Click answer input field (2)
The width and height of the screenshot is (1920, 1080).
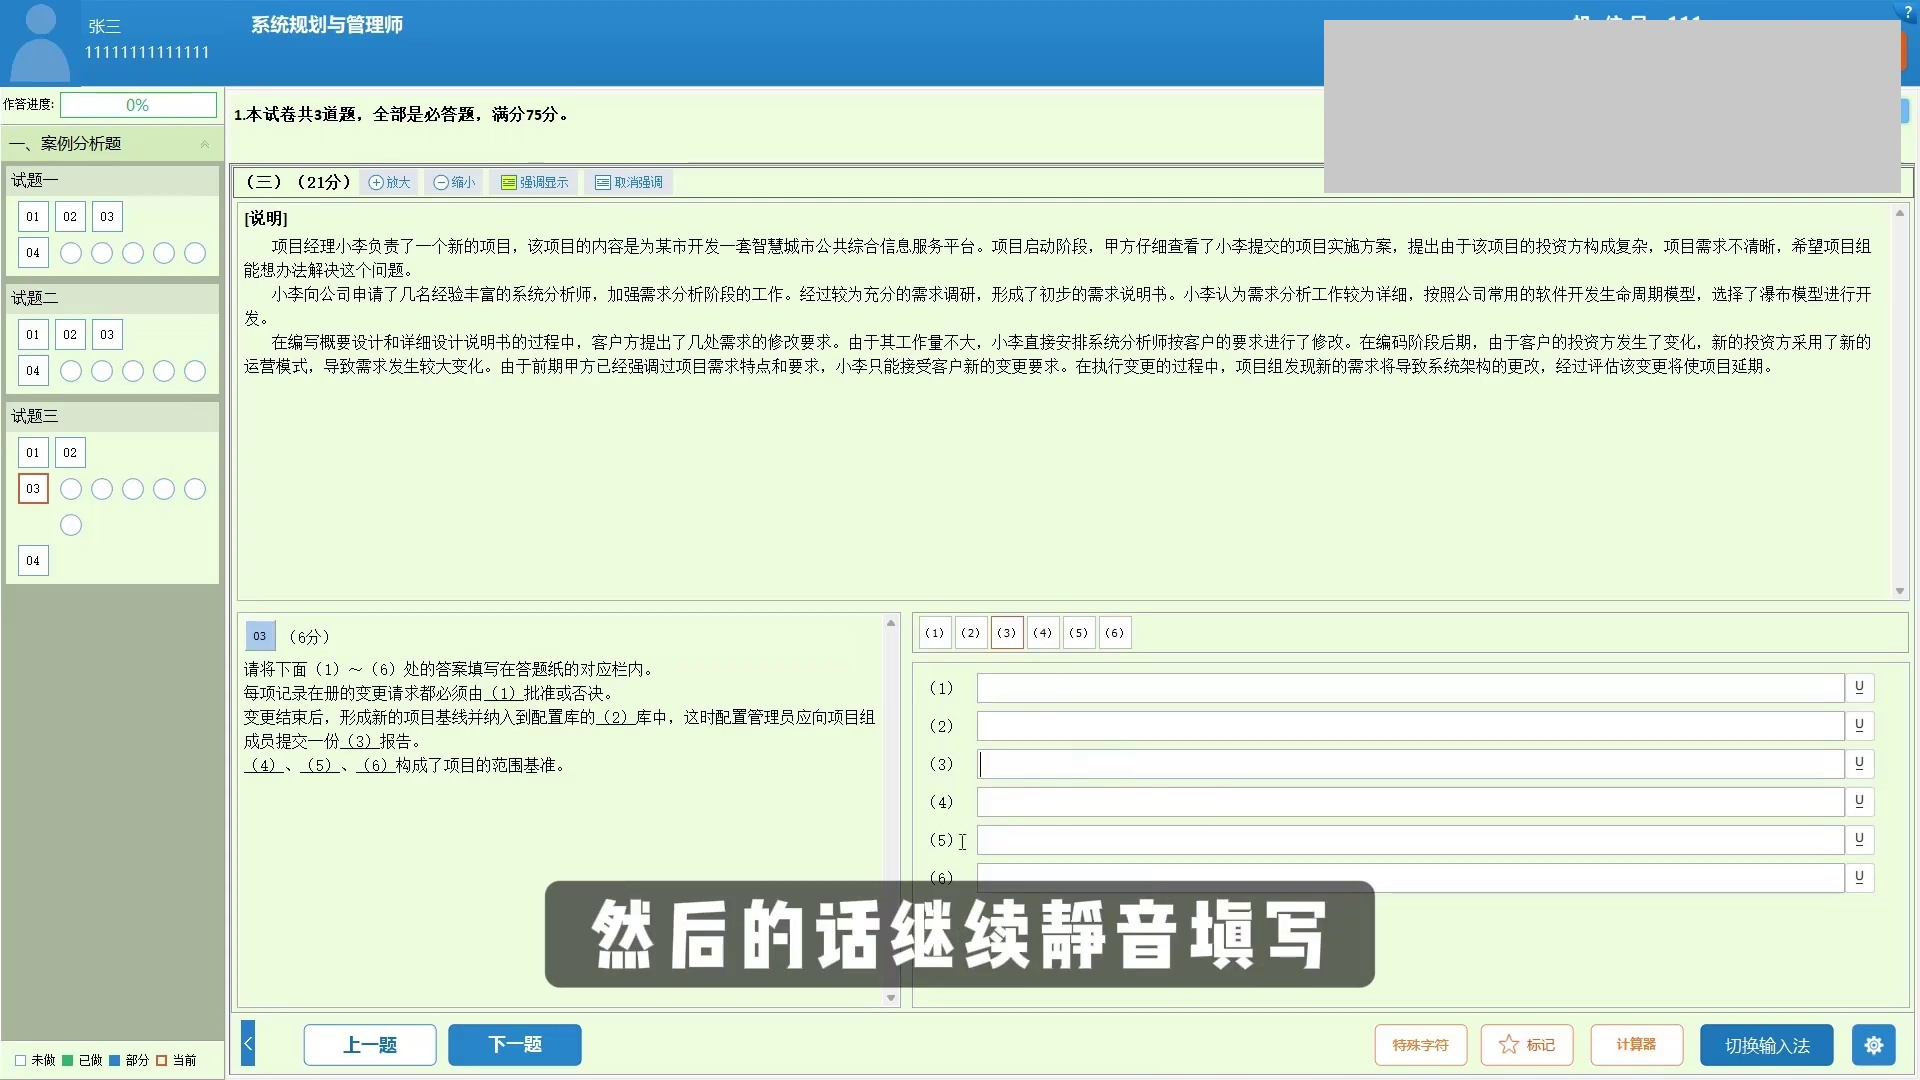point(1410,726)
